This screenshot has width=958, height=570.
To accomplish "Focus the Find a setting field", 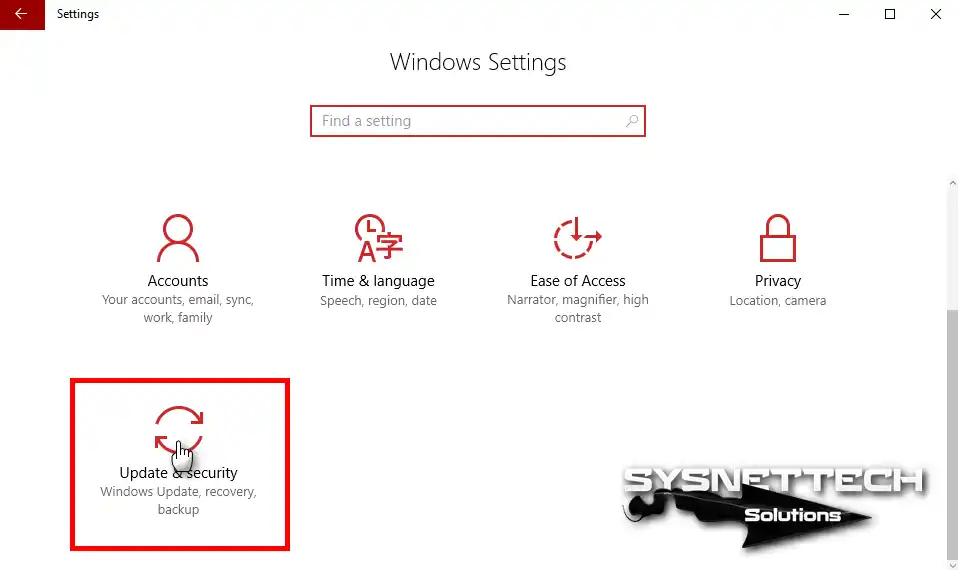I will [x=478, y=121].
